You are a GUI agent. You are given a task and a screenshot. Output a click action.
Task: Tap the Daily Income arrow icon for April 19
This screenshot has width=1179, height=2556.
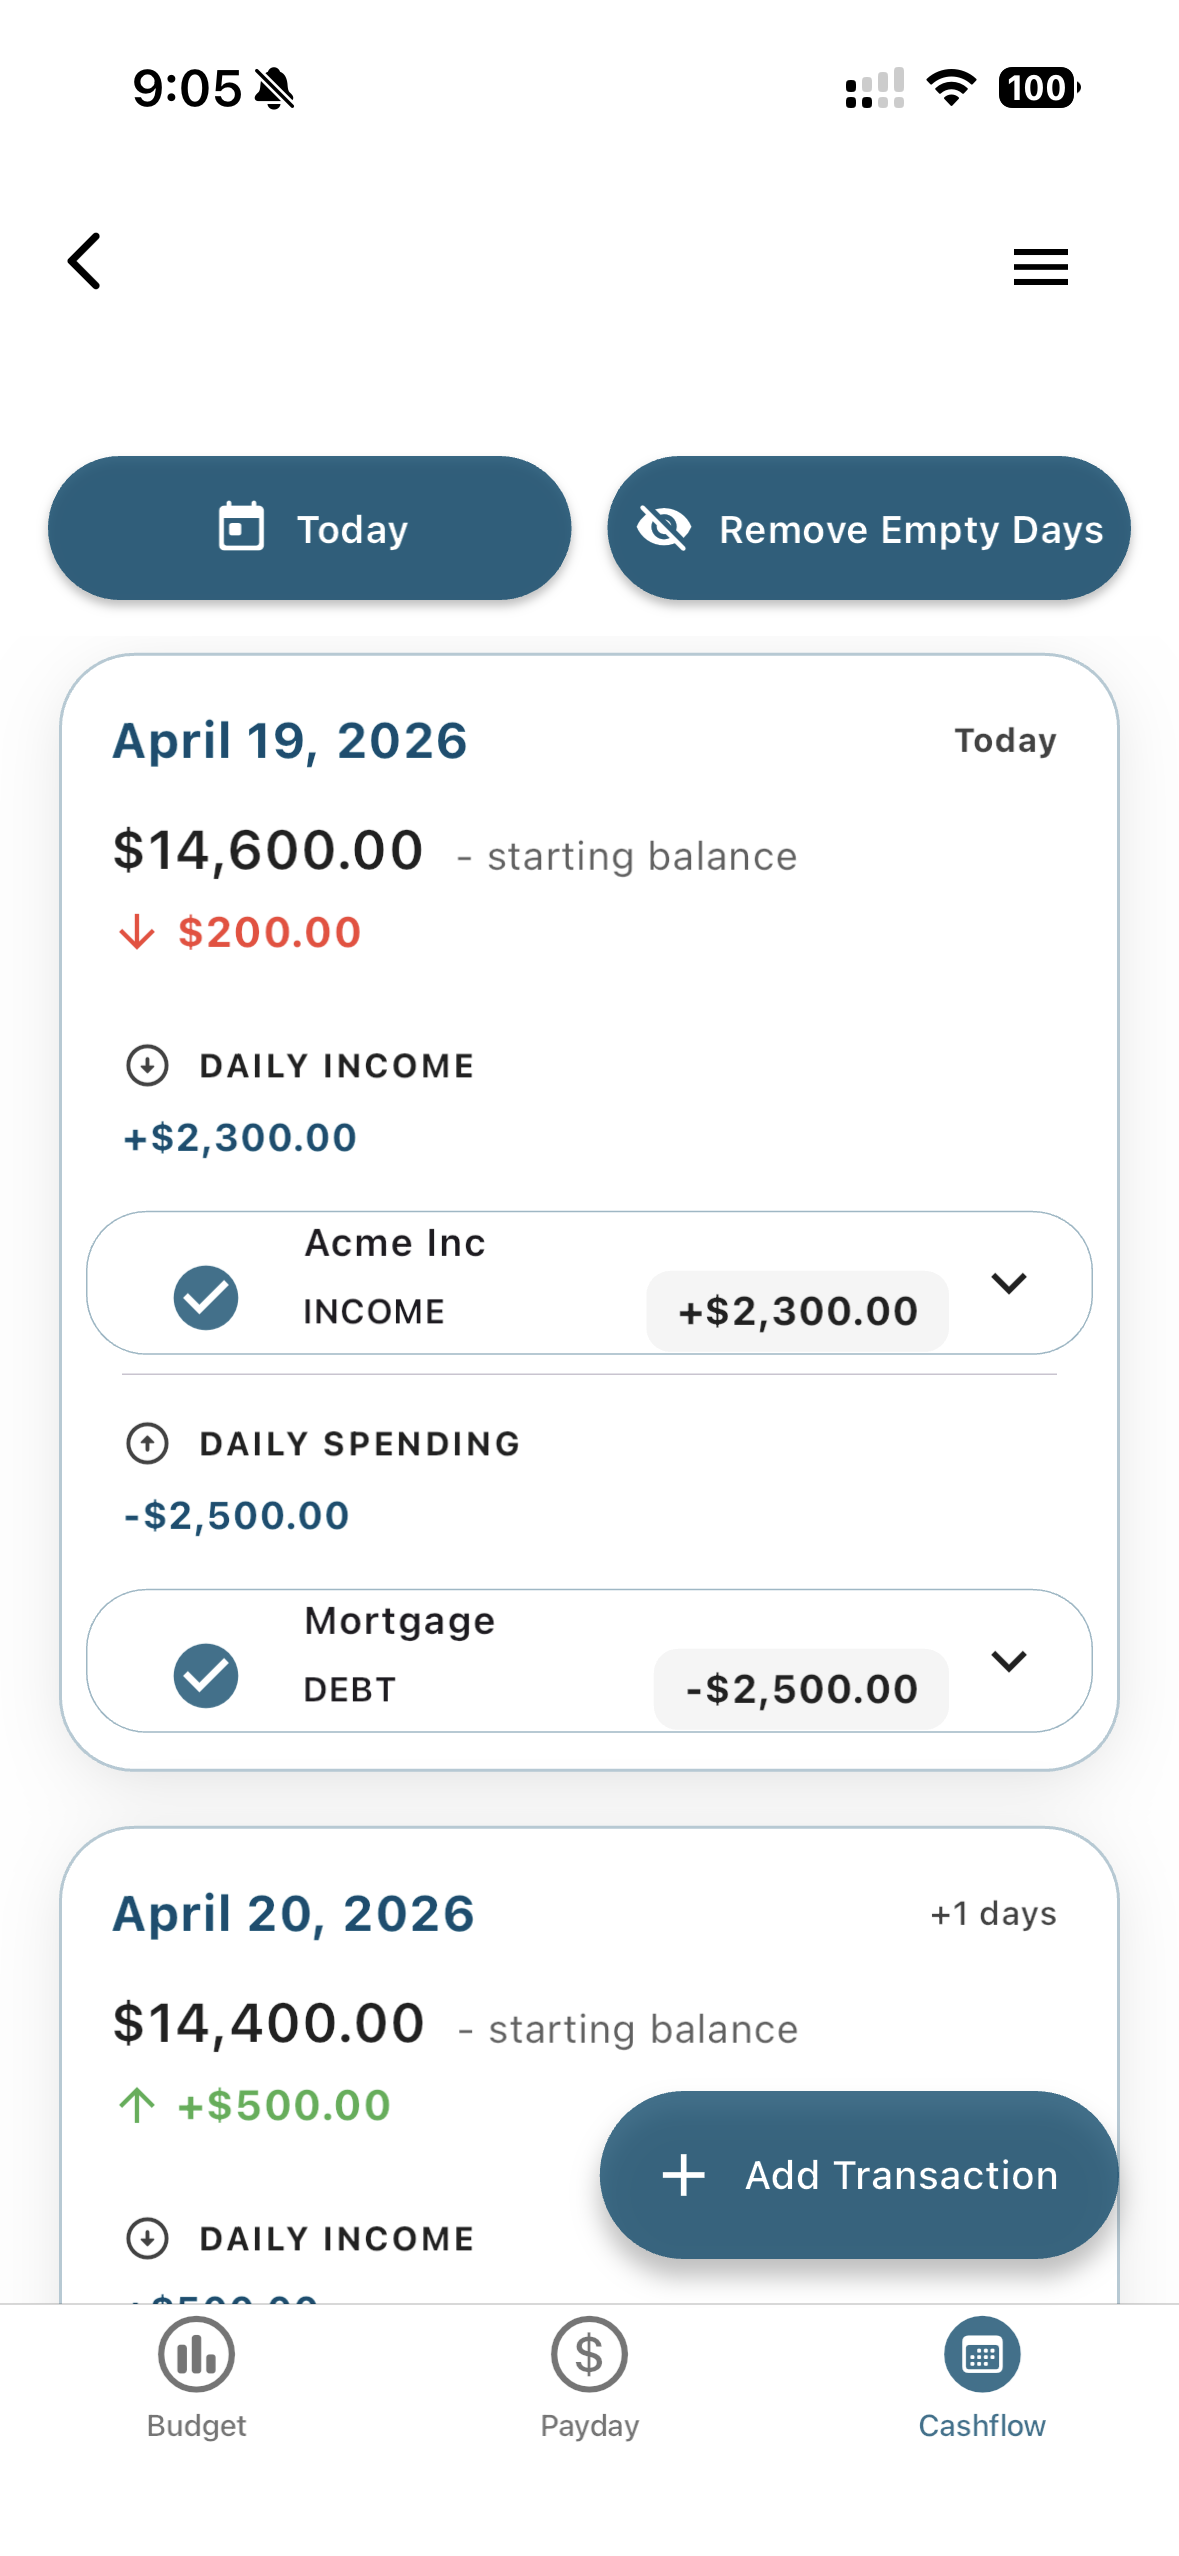click(148, 1065)
